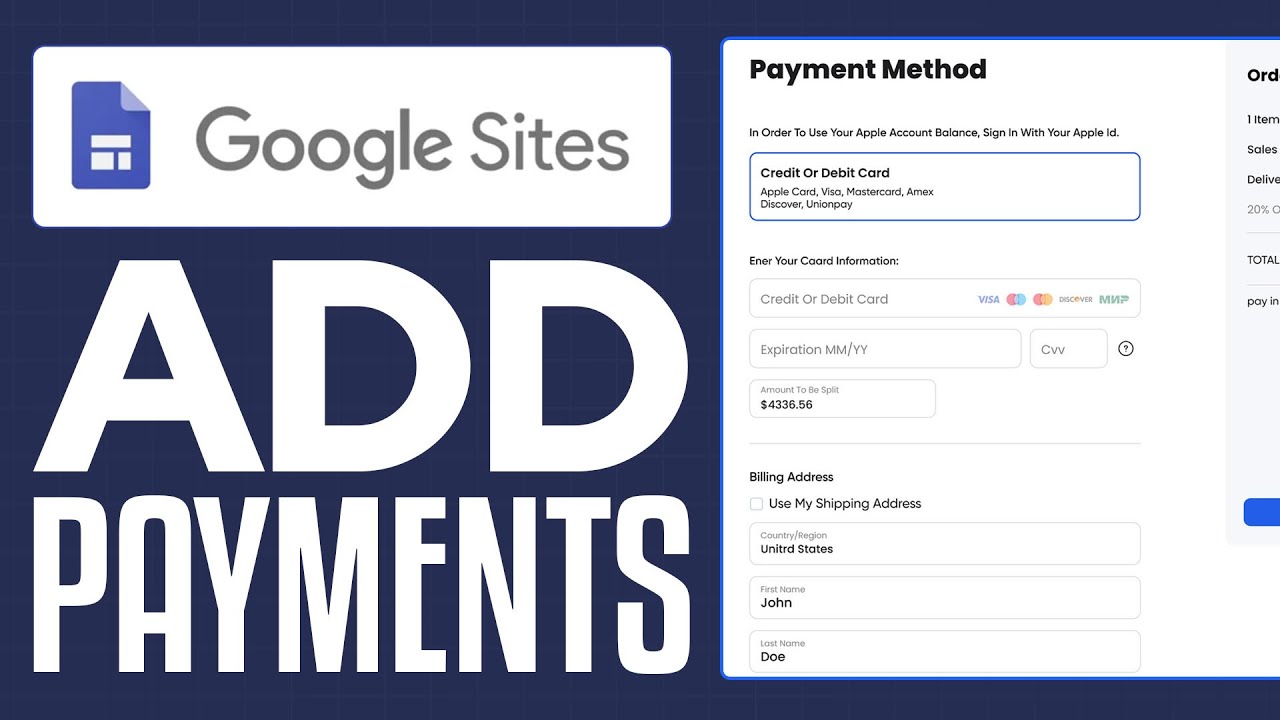Click the Maestro card icon

pyautogui.click(x=1016, y=299)
